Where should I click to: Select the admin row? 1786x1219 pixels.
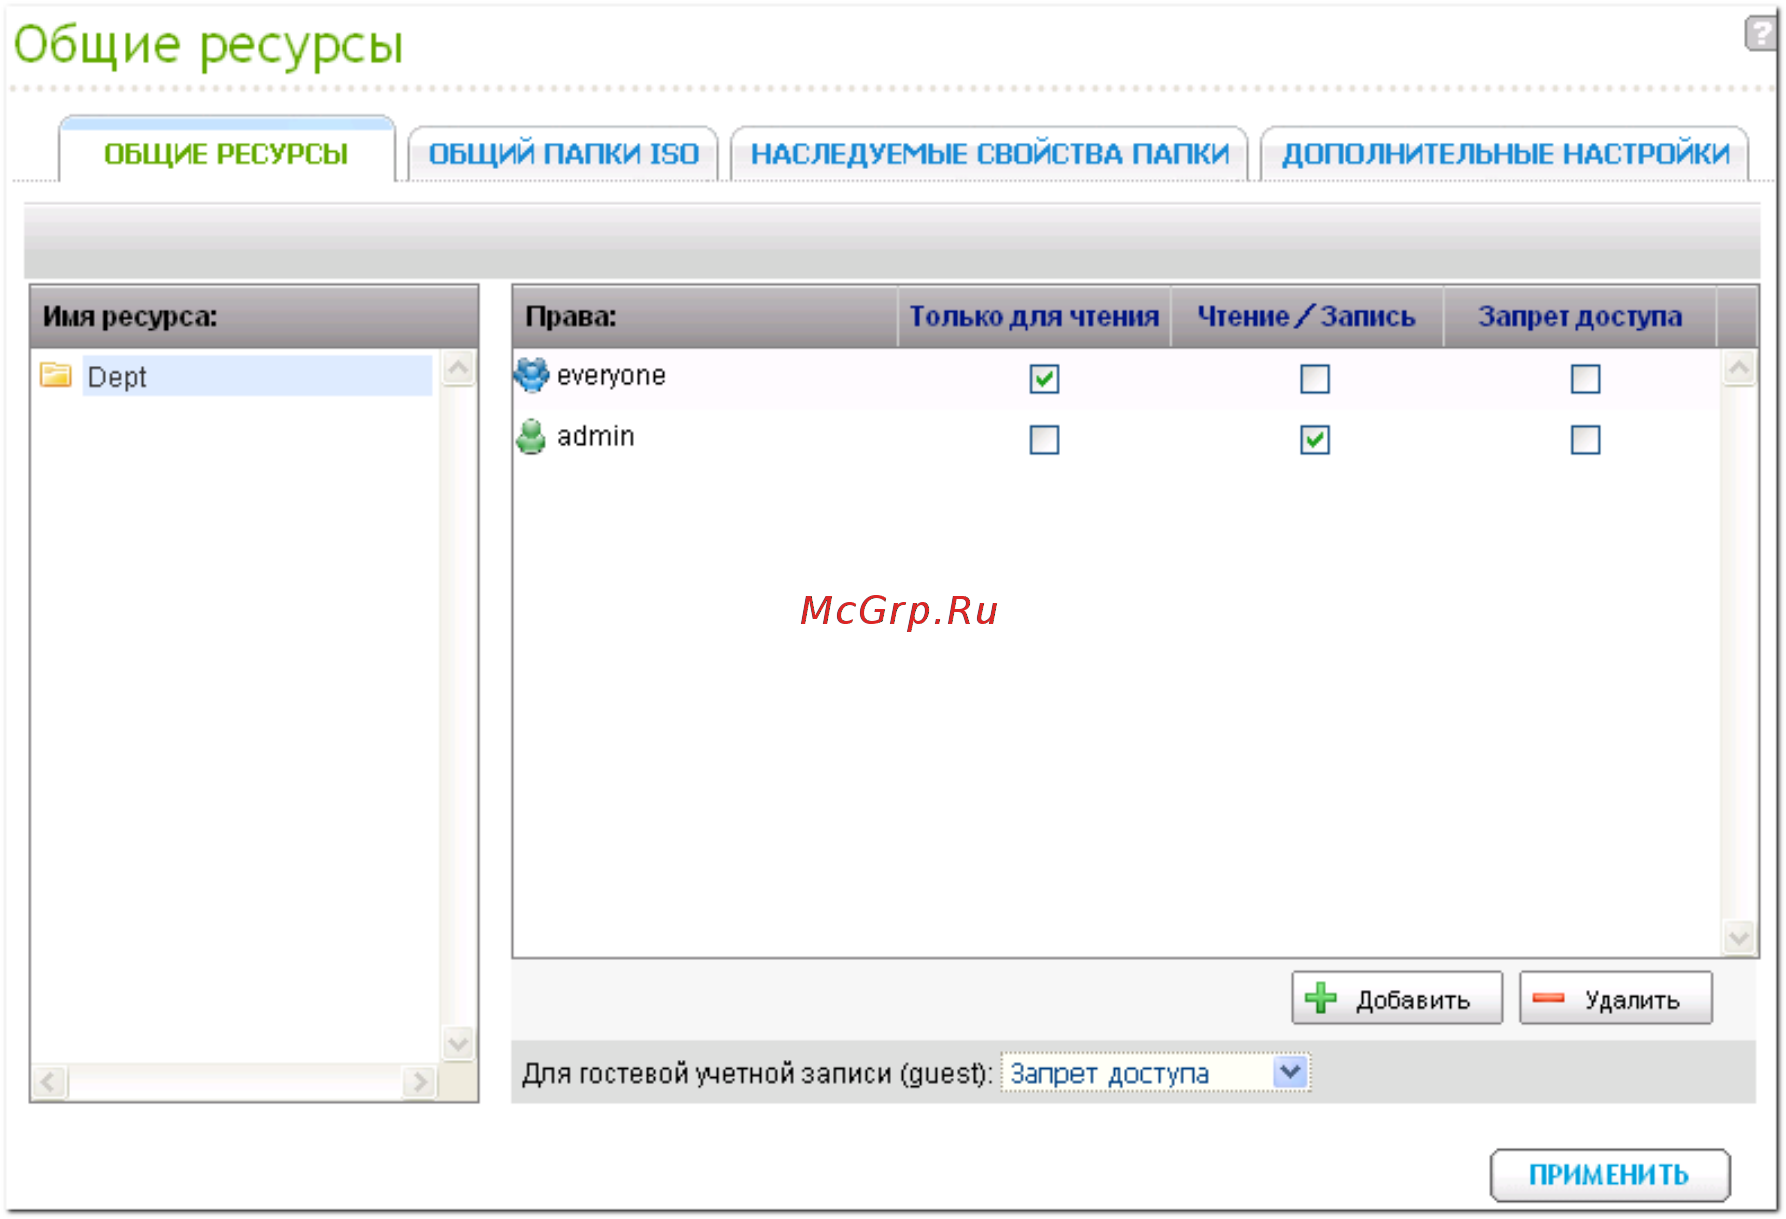click(1116, 438)
